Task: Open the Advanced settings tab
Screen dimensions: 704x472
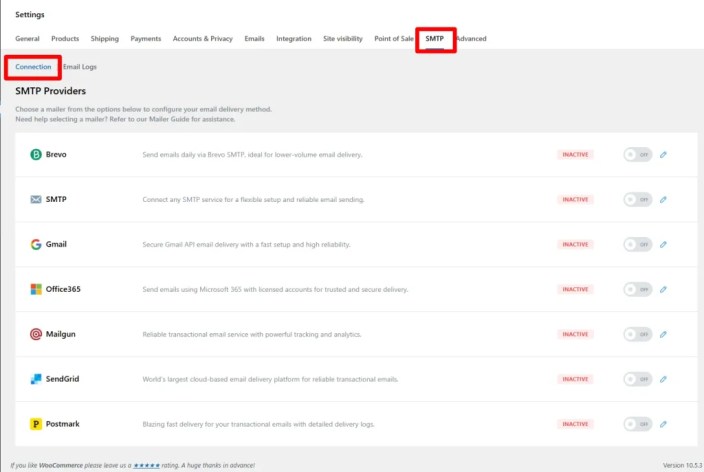Action: click(471, 39)
